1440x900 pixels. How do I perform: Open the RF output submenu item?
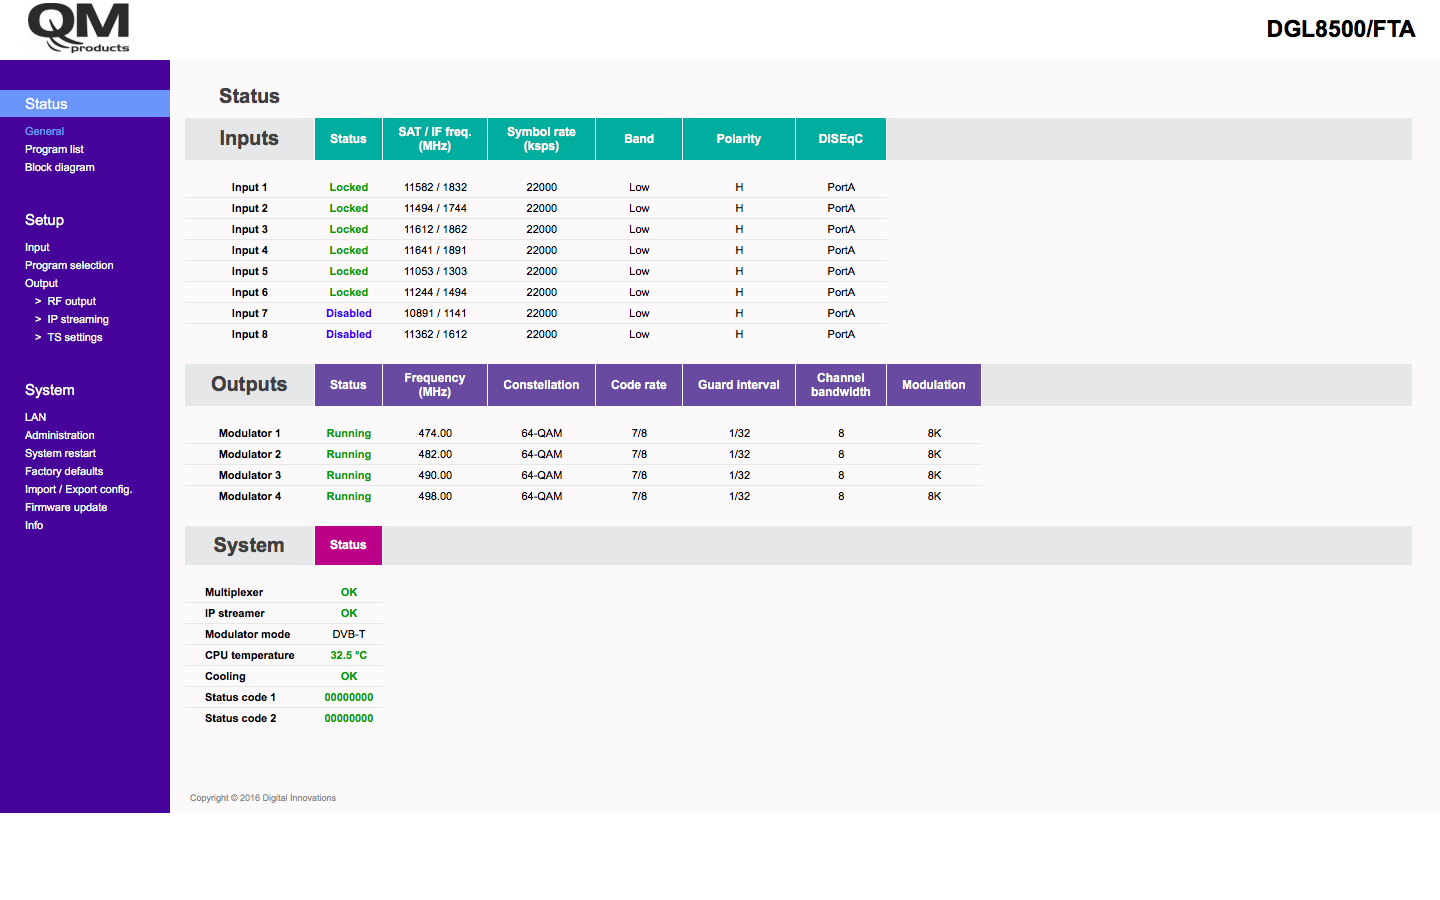pos(71,301)
